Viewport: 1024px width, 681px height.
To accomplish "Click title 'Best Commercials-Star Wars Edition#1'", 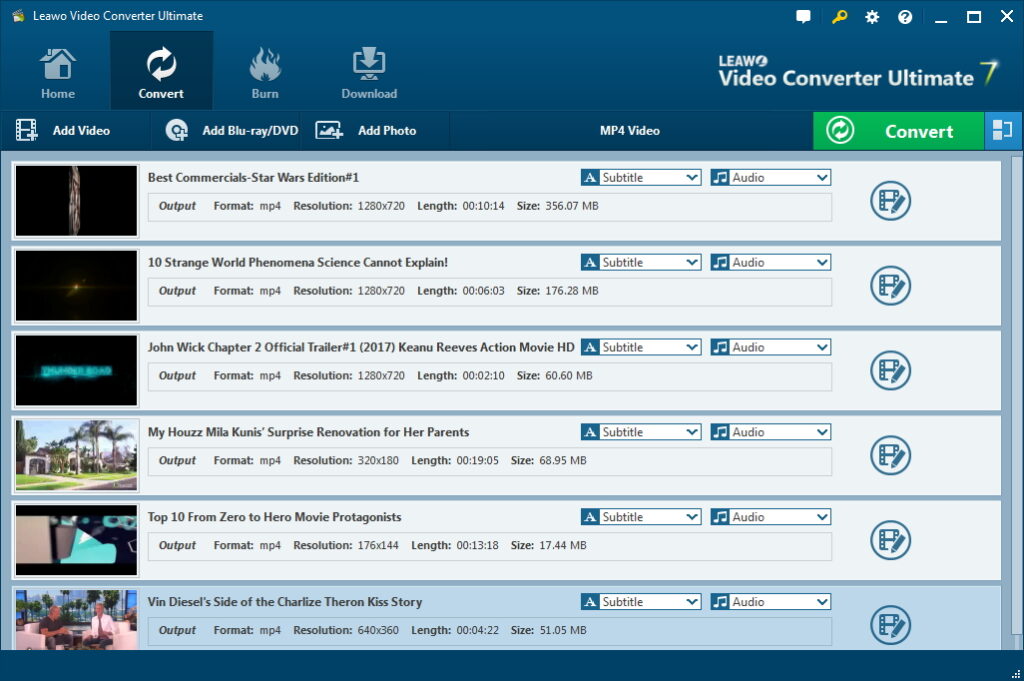I will pyautogui.click(x=253, y=178).
